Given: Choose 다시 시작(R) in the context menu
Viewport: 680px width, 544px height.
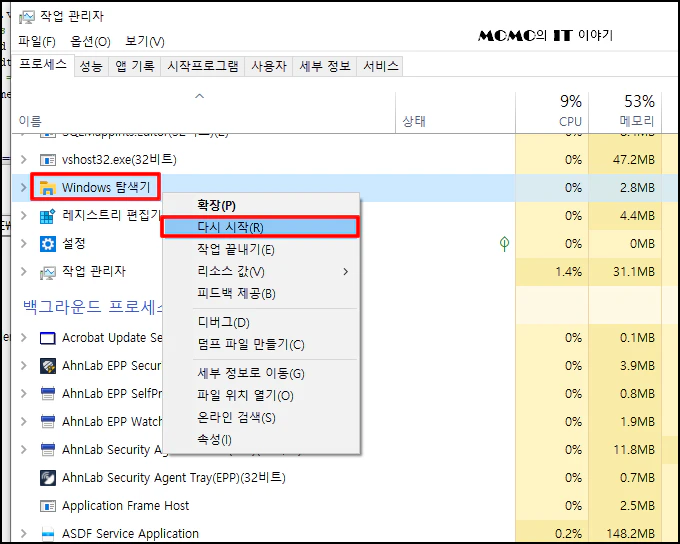Looking at the screenshot, I should (x=261, y=227).
